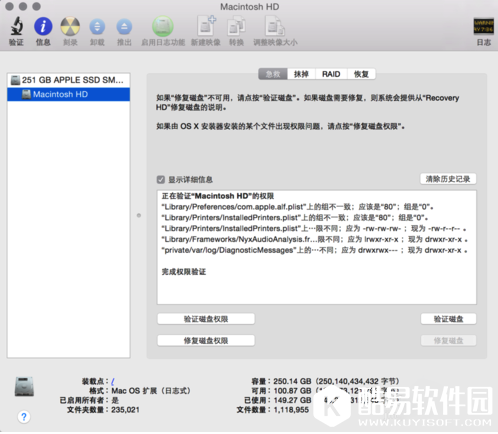
Task: Click the 清除历史记录 button
Action: tap(448, 179)
